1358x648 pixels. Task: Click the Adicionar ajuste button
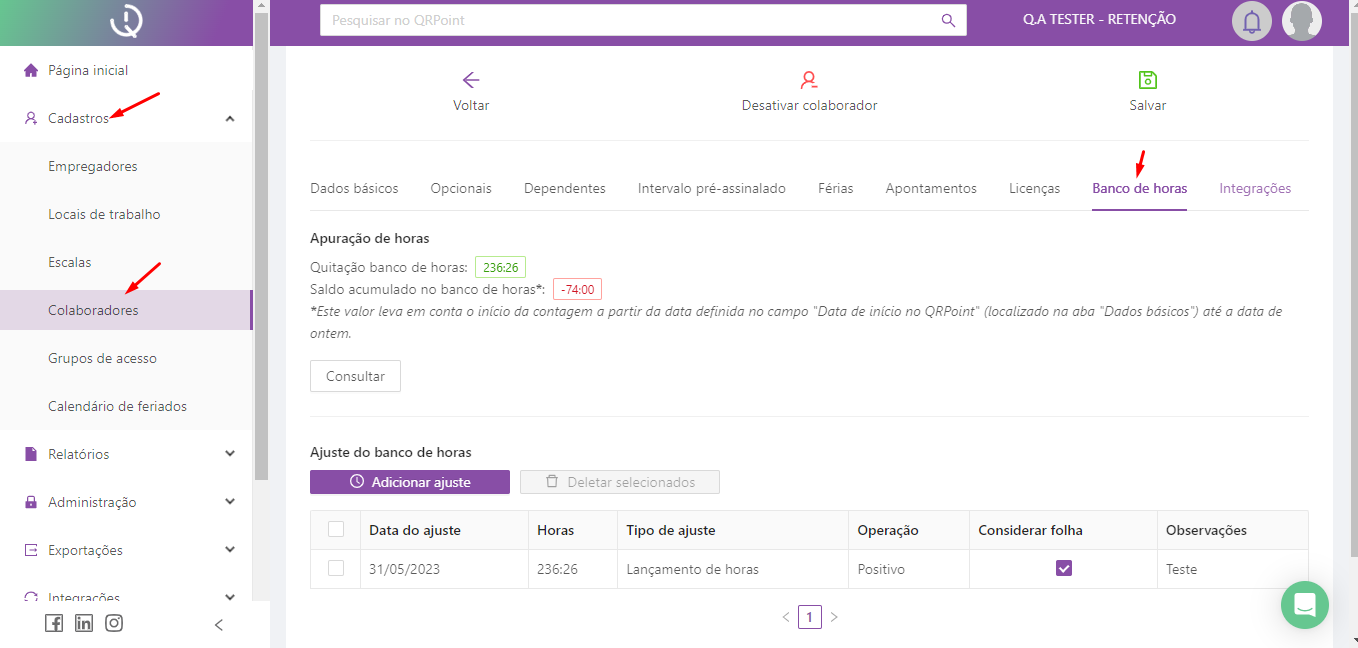coord(410,482)
